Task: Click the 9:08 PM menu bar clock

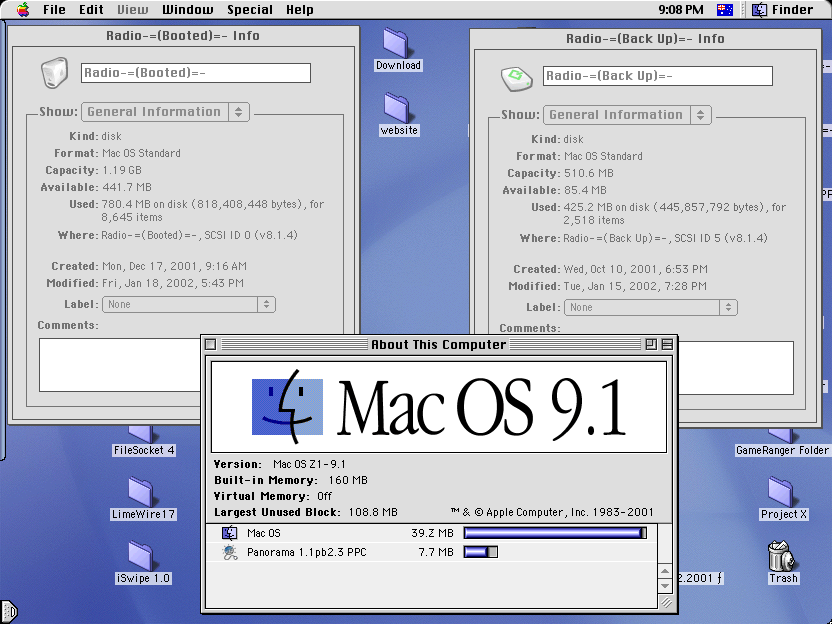Action: click(681, 10)
